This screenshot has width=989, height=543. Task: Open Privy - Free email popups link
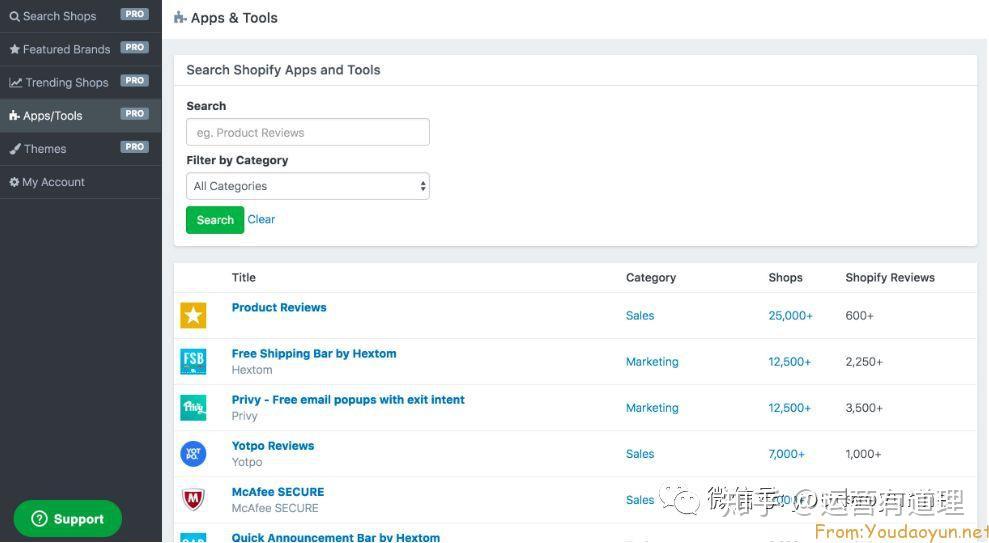click(348, 400)
